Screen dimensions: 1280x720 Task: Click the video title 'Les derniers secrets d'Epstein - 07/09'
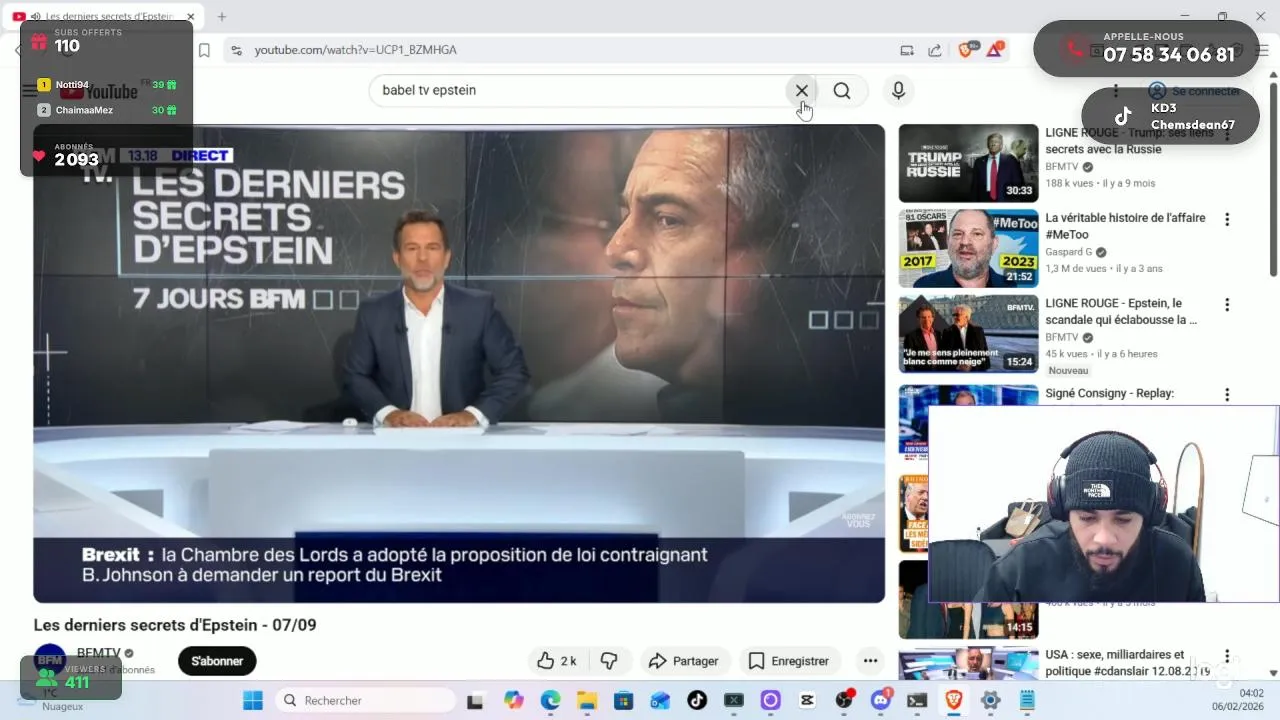tap(175, 625)
